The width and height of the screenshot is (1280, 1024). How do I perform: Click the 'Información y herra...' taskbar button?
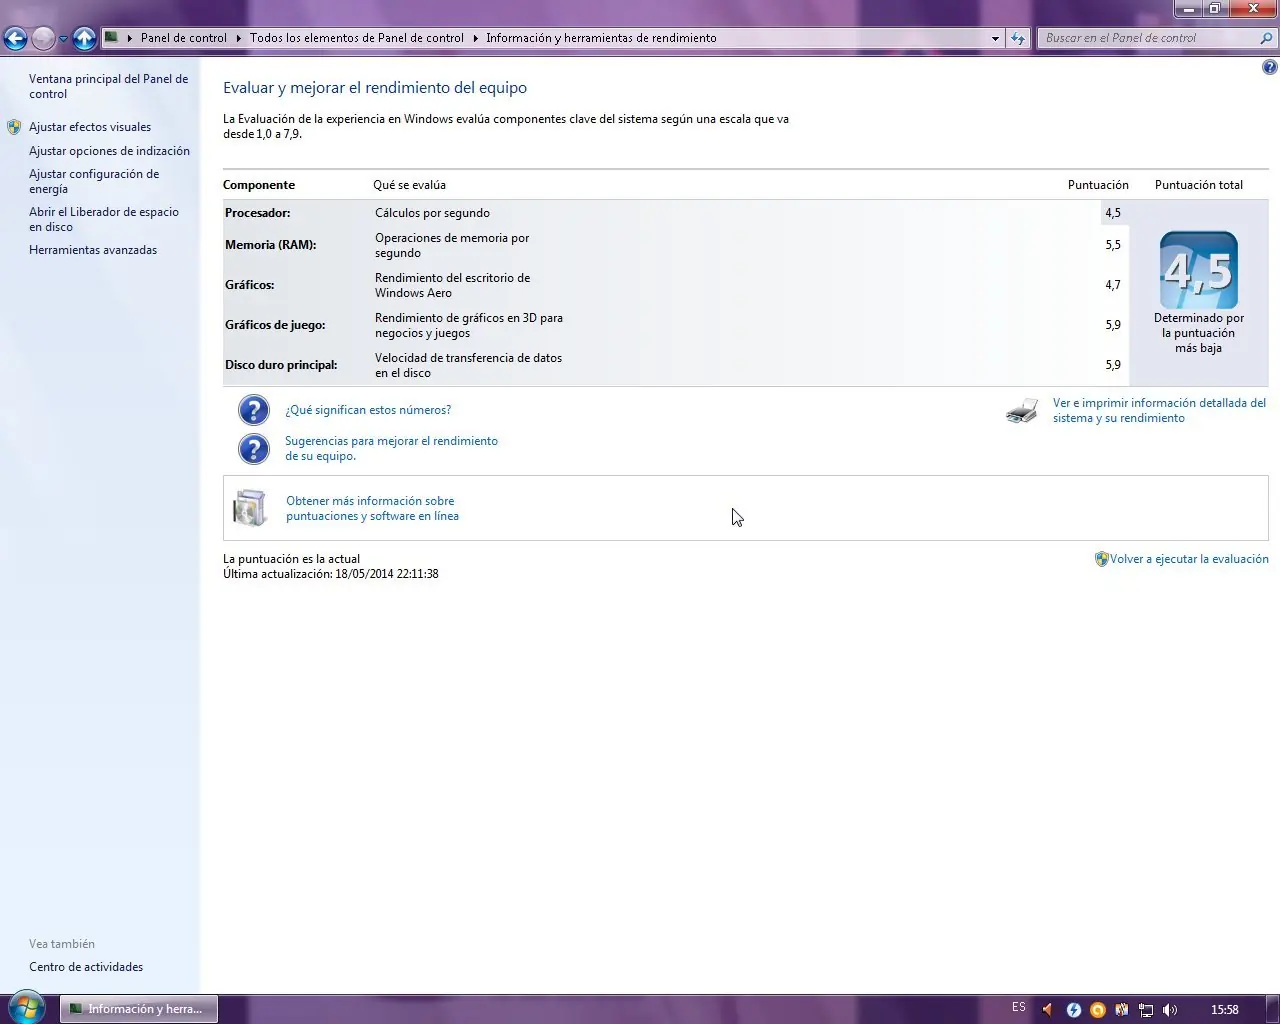tap(139, 1009)
